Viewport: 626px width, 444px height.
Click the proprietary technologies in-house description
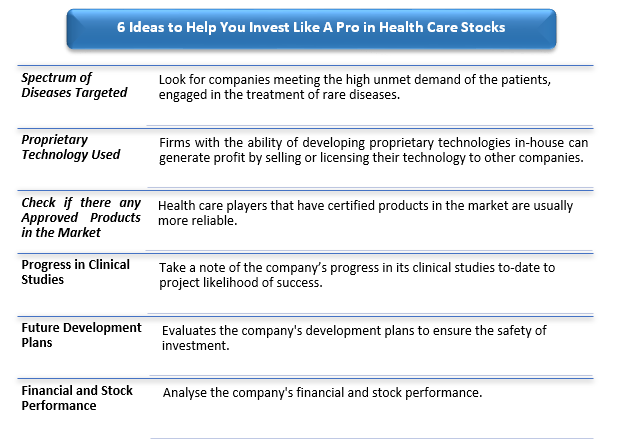(x=373, y=150)
